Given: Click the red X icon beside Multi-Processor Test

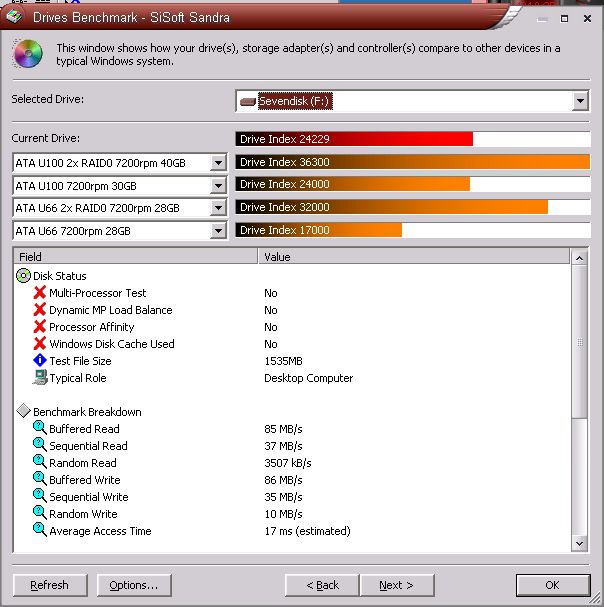Looking at the screenshot, I should (x=40, y=293).
